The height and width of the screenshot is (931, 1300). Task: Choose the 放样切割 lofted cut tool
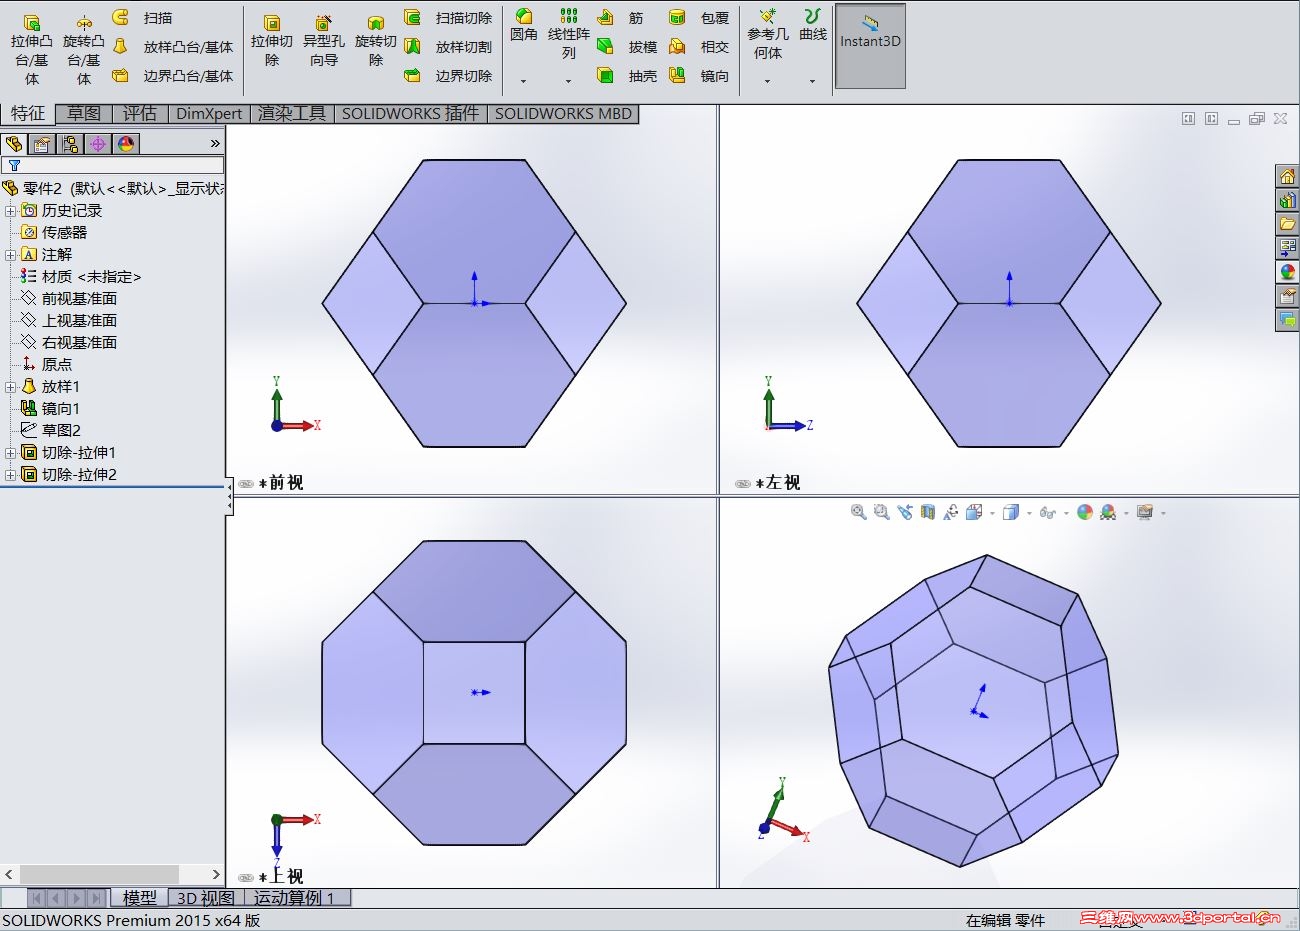pyautogui.click(x=448, y=47)
